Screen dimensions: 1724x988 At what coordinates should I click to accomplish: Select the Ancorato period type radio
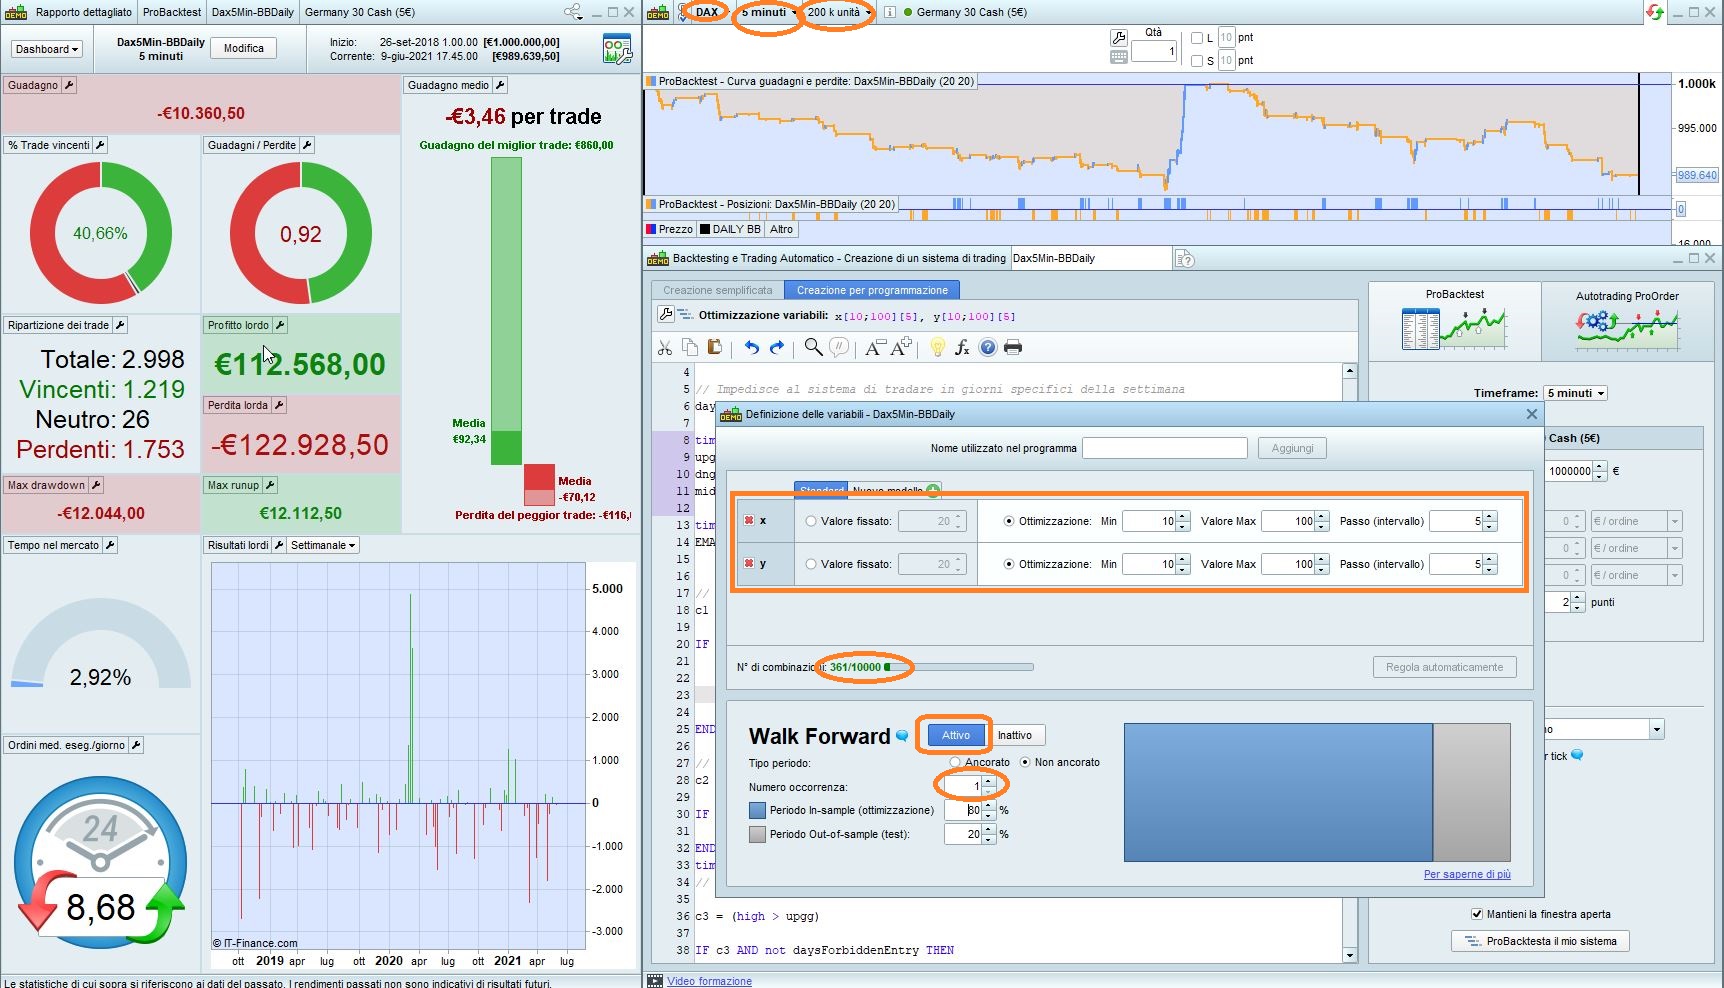[x=955, y=762]
